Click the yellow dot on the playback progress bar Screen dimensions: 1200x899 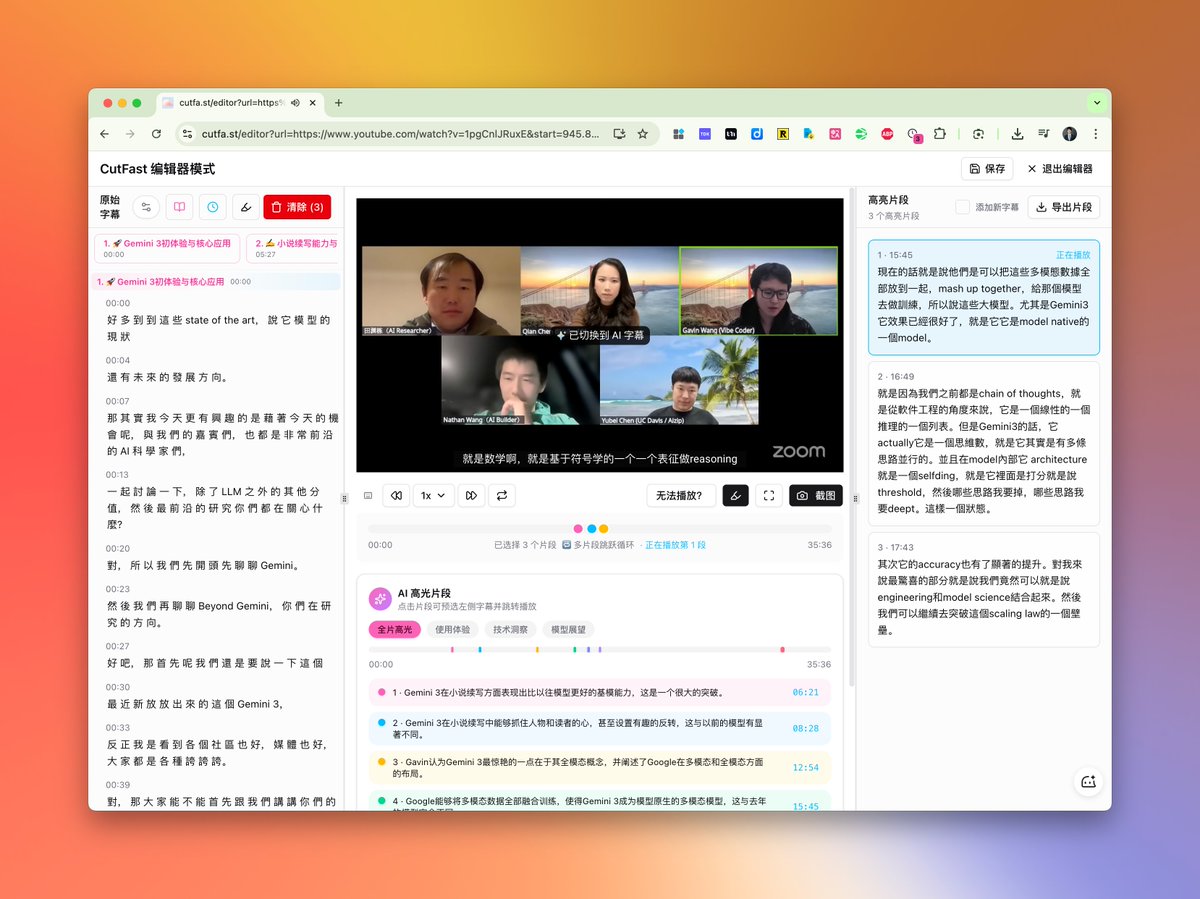coord(603,528)
